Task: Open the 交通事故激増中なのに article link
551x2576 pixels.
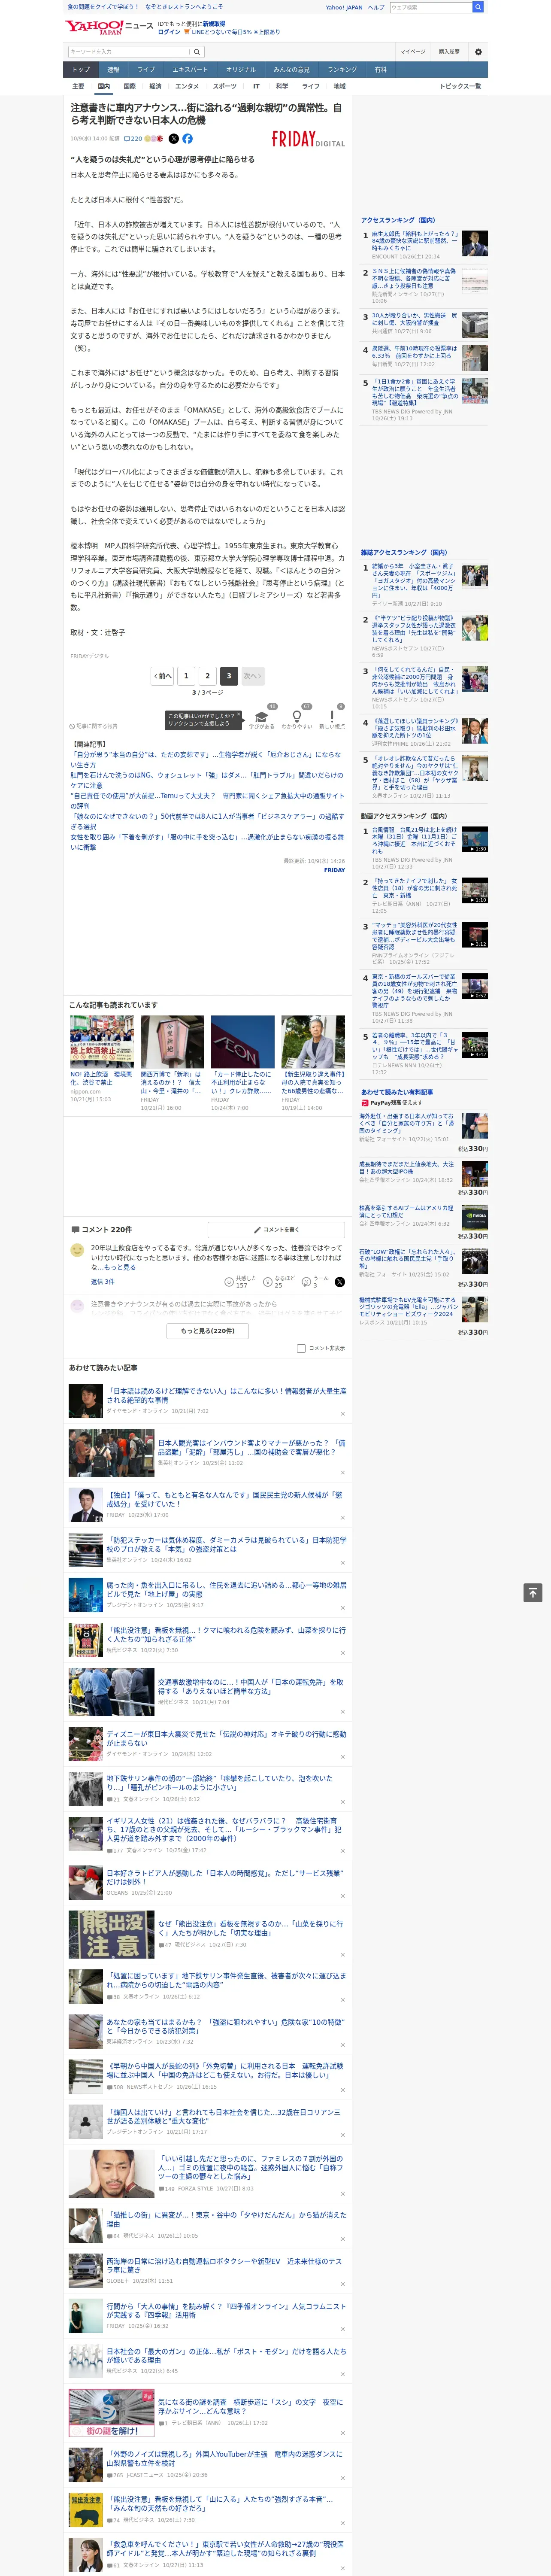Action: pyautogui.click(x=250, y=1686)
